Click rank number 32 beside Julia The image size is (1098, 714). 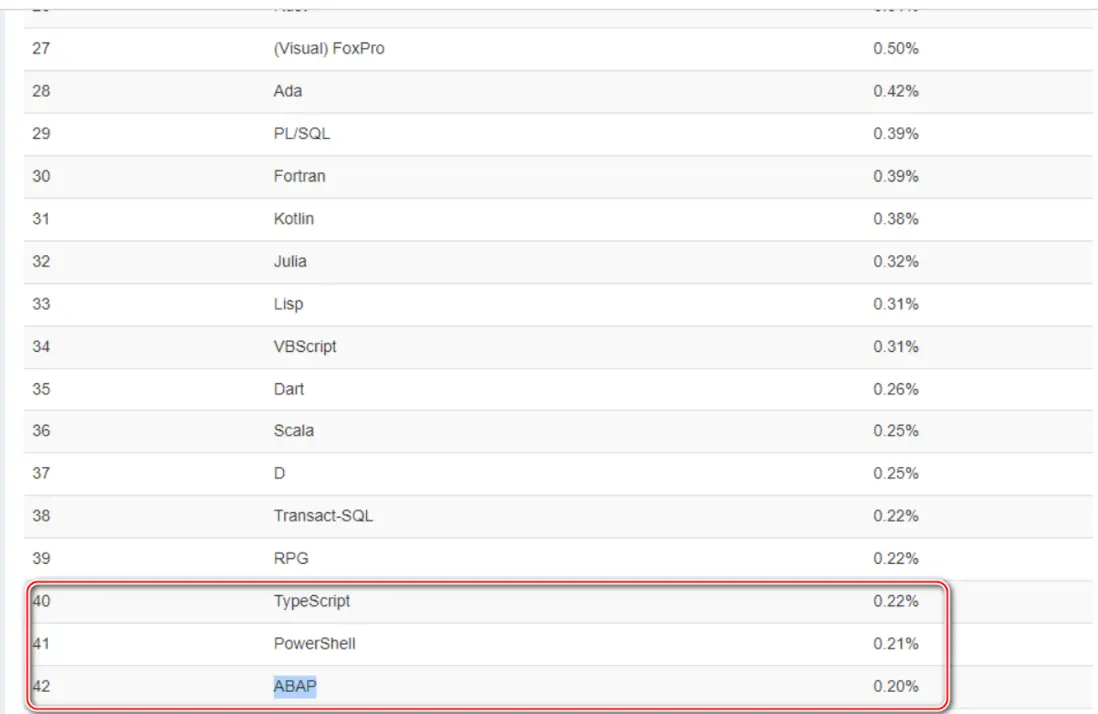pyautogui.click(x=41, y=261)
